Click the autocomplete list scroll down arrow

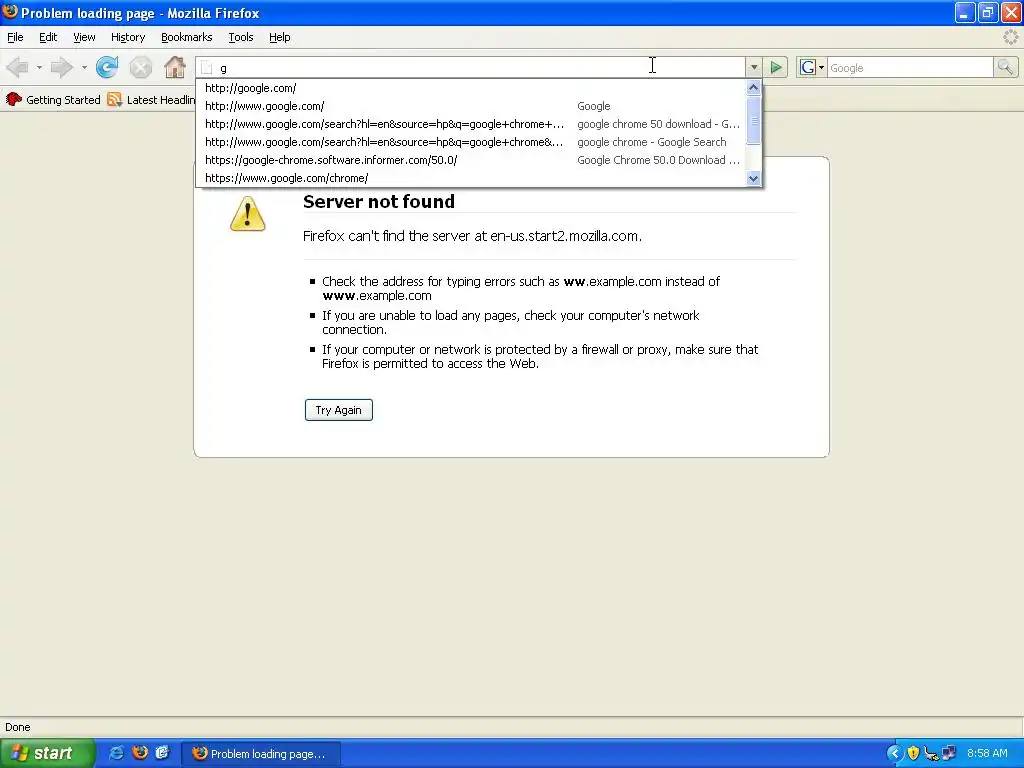click(x=754, y=178)
